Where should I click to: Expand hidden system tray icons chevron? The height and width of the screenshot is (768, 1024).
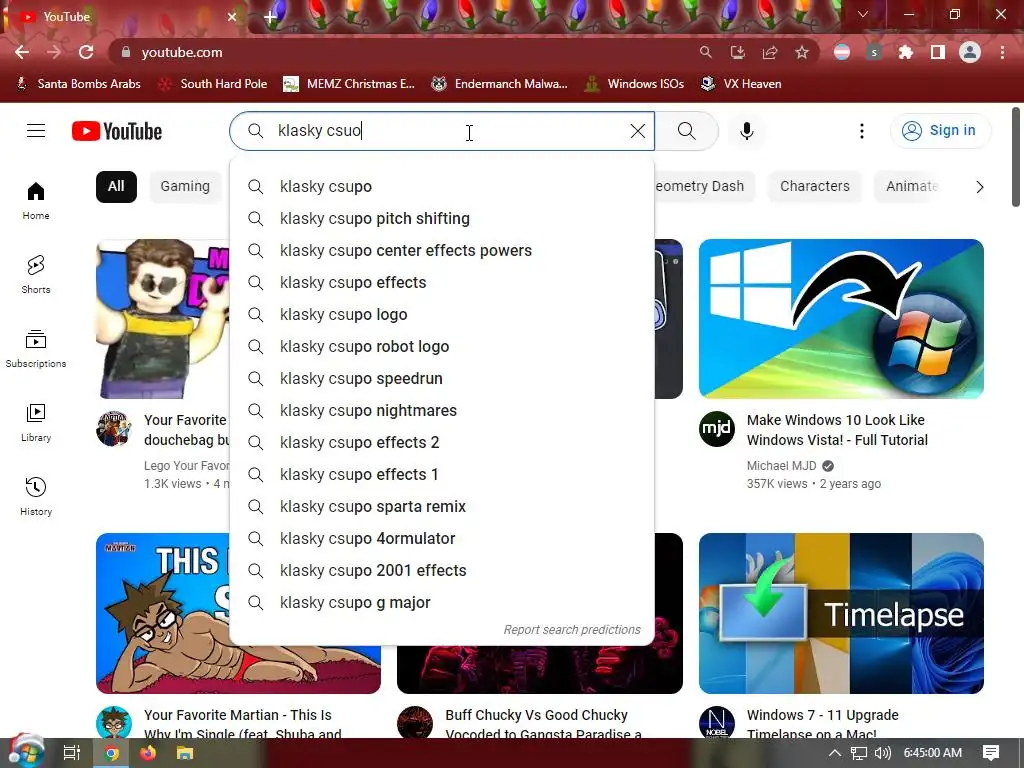835,753
